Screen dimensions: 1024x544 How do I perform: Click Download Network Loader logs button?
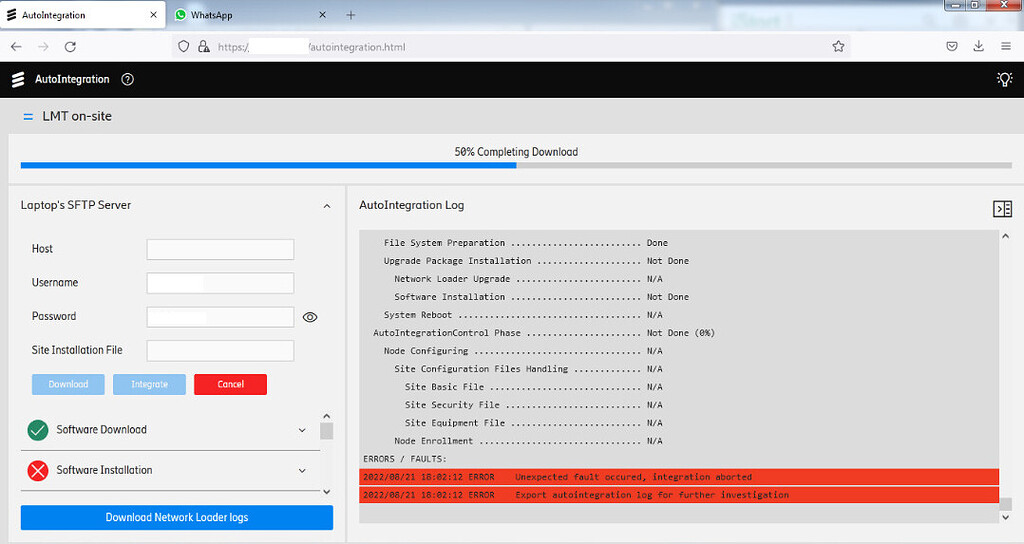click(x=176, y=517)
